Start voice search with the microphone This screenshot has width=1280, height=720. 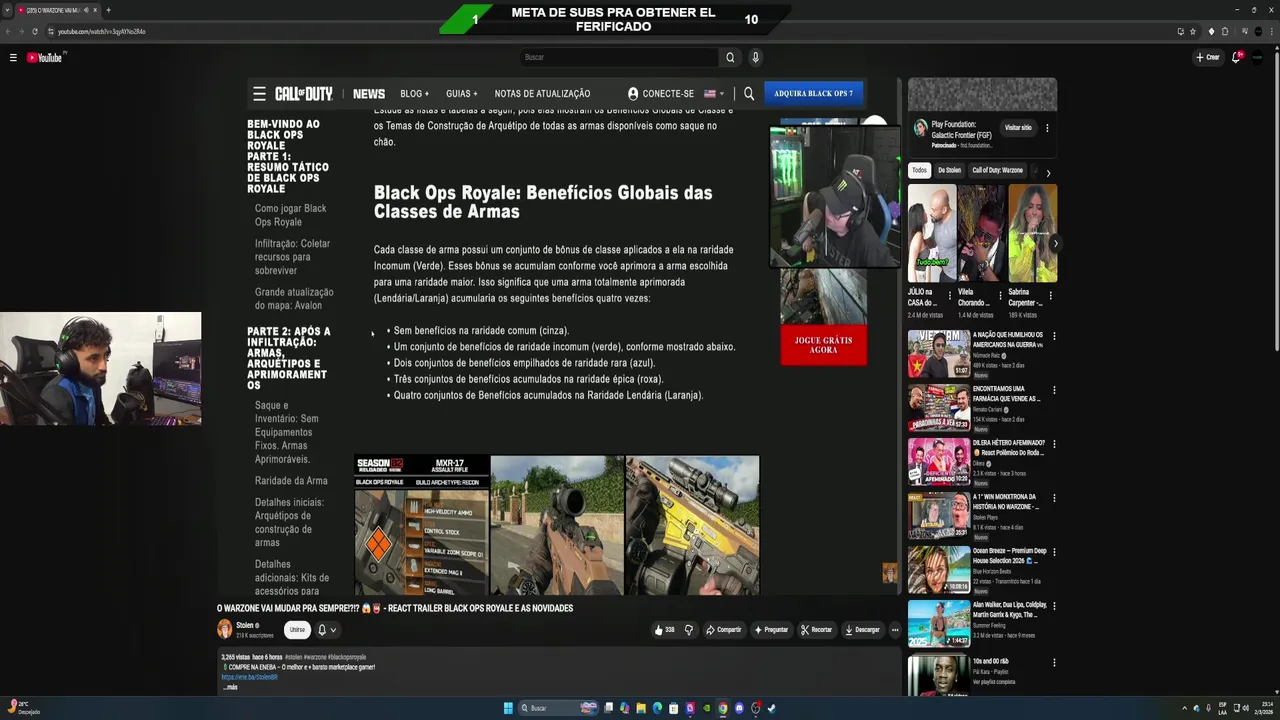click(755, 57)
